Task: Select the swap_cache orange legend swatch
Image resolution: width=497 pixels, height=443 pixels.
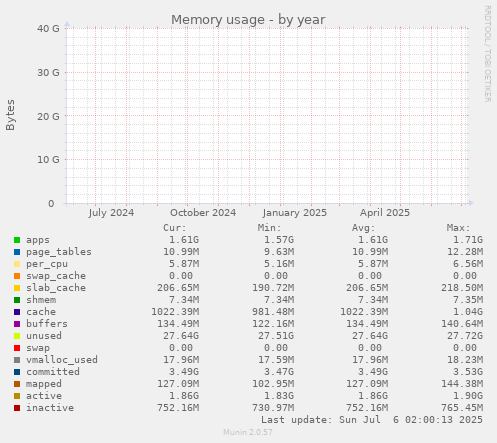Action: point(17,276)
